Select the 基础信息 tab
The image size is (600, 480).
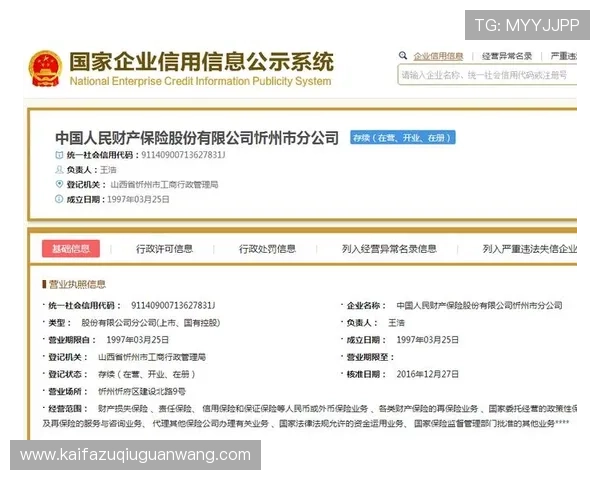pyautogui.click(x=71, y=249)
